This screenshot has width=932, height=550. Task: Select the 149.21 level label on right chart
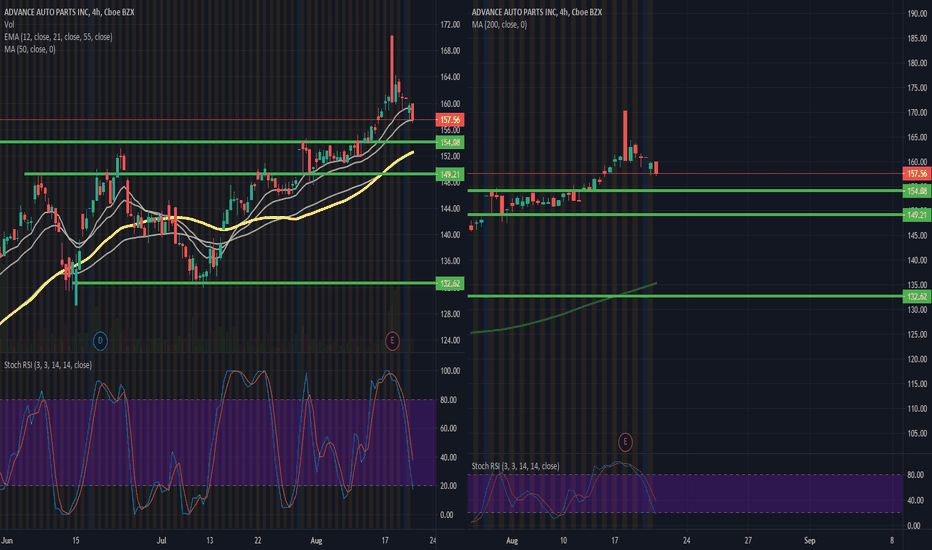(x=917, y=215)
